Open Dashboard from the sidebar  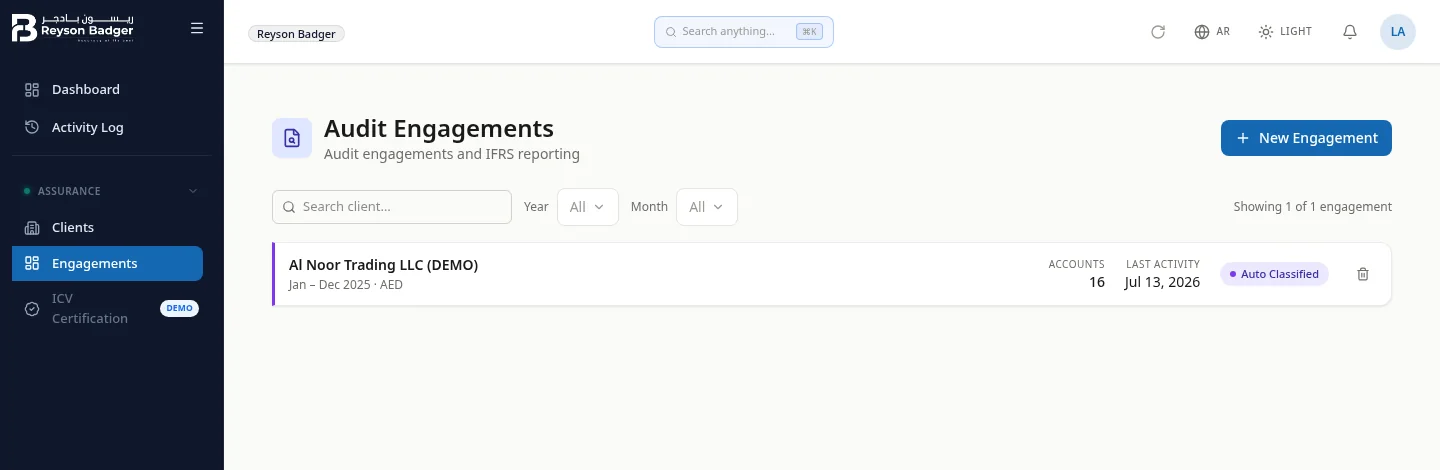(x=107, y=89)
